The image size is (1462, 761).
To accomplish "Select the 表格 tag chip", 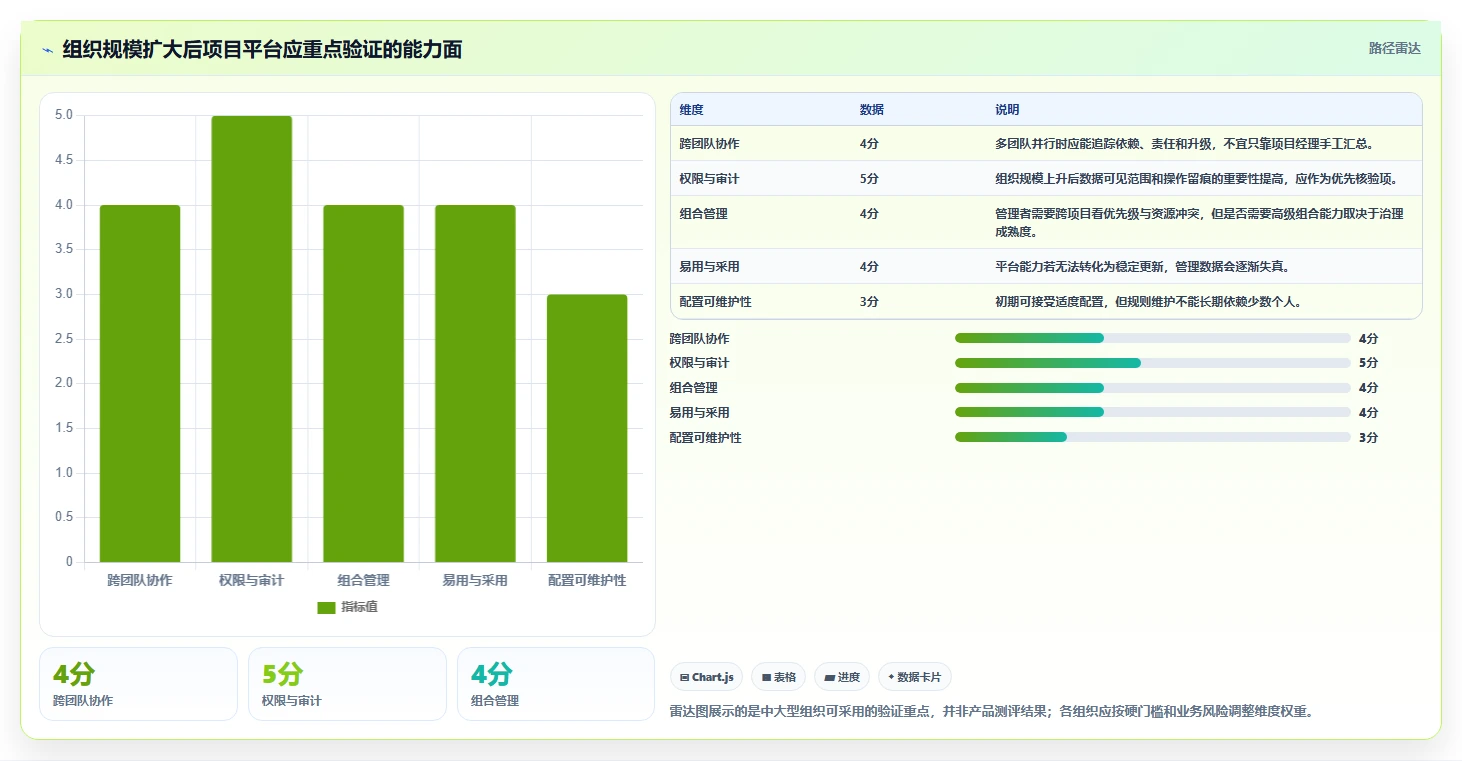I will (x=778, y=677).
